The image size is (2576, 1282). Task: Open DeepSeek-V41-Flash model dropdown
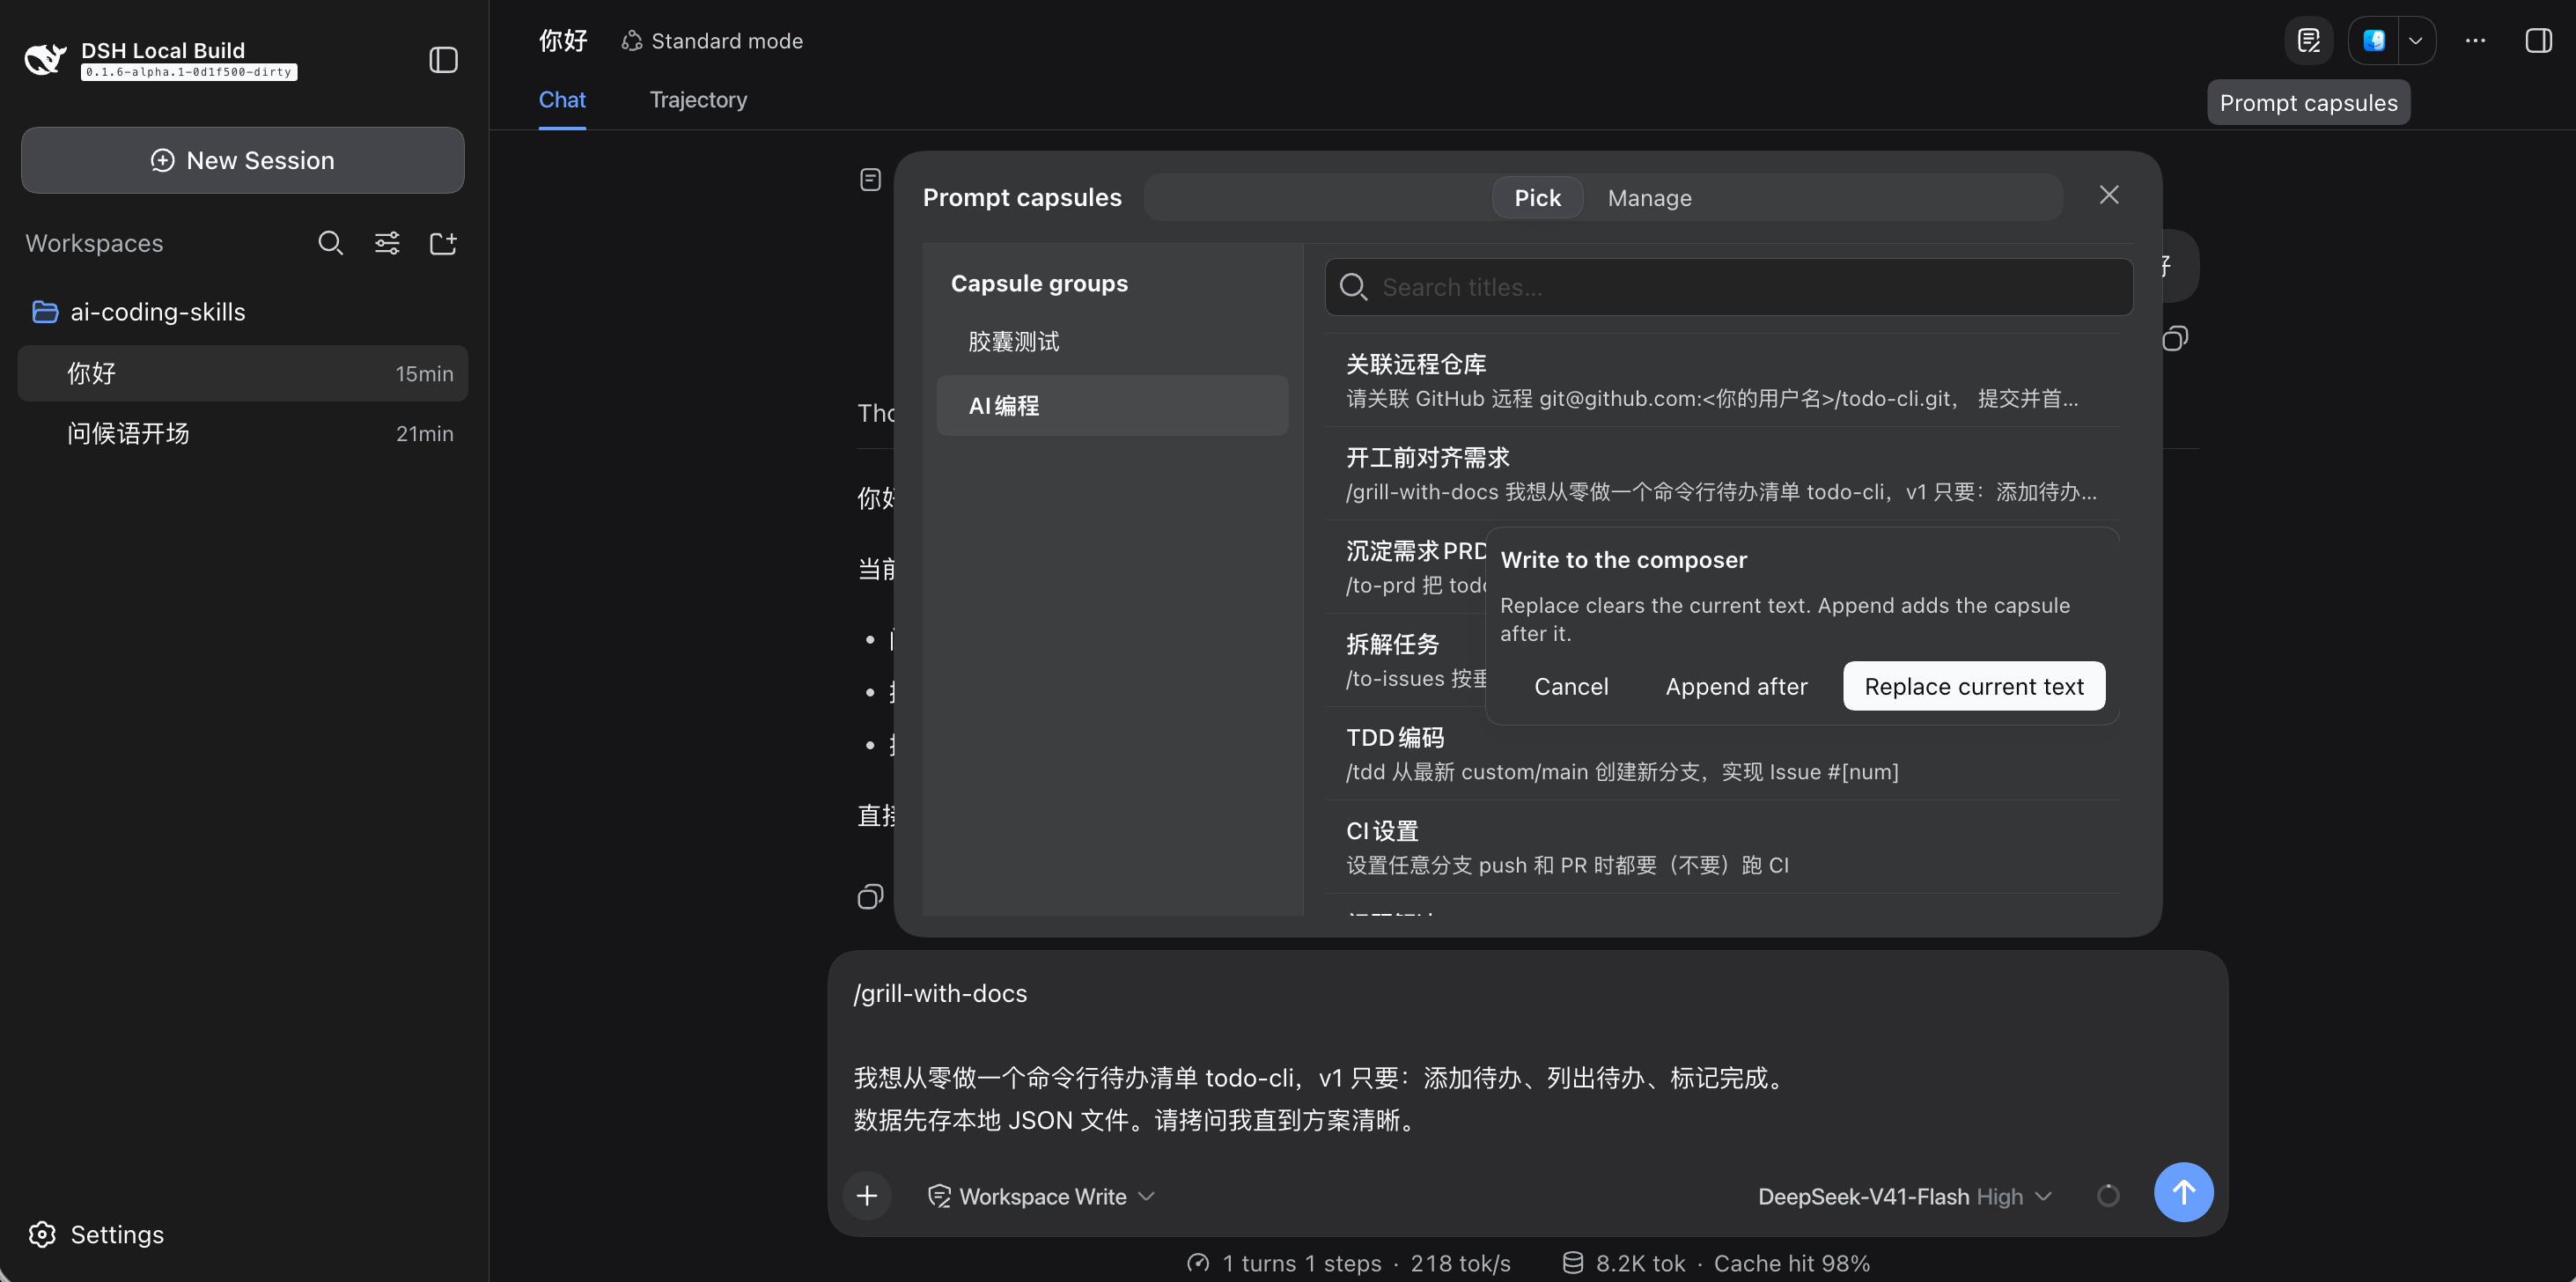click(x=1904, y=1196)
